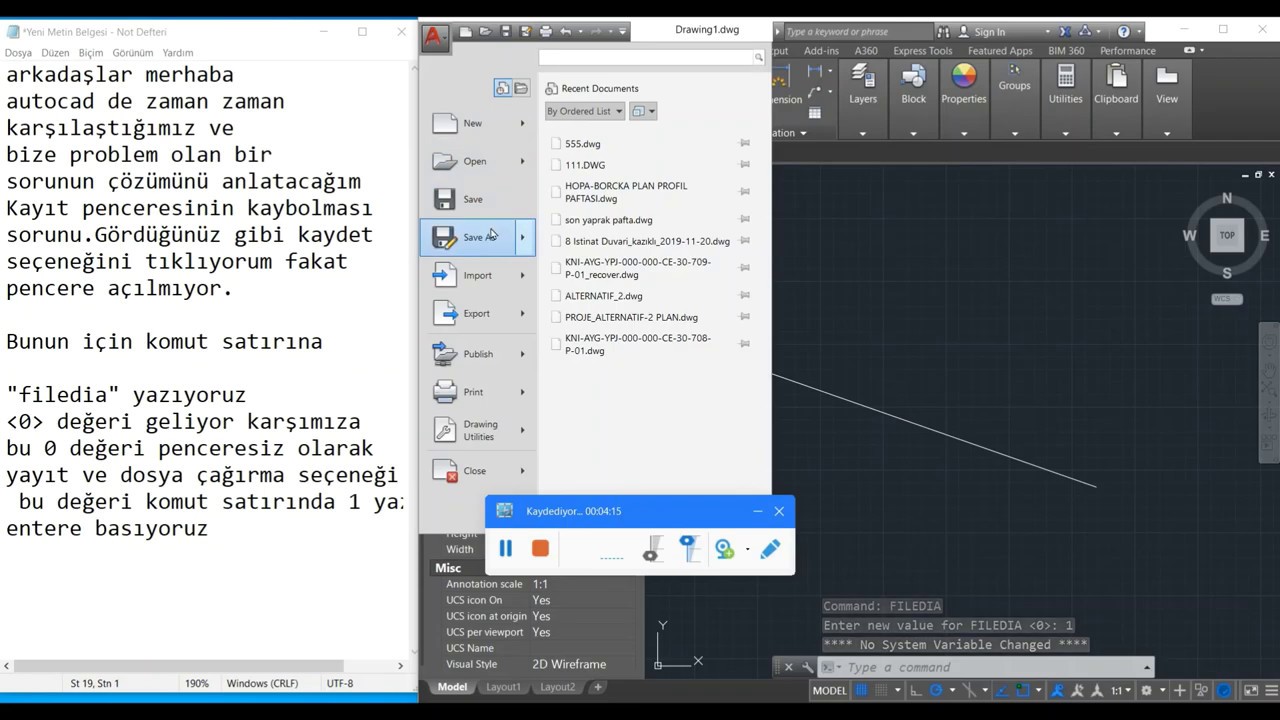Click the Undo arrow in the quick access toolbar
The image size is (1280, 720).
(x=566, y=32)
